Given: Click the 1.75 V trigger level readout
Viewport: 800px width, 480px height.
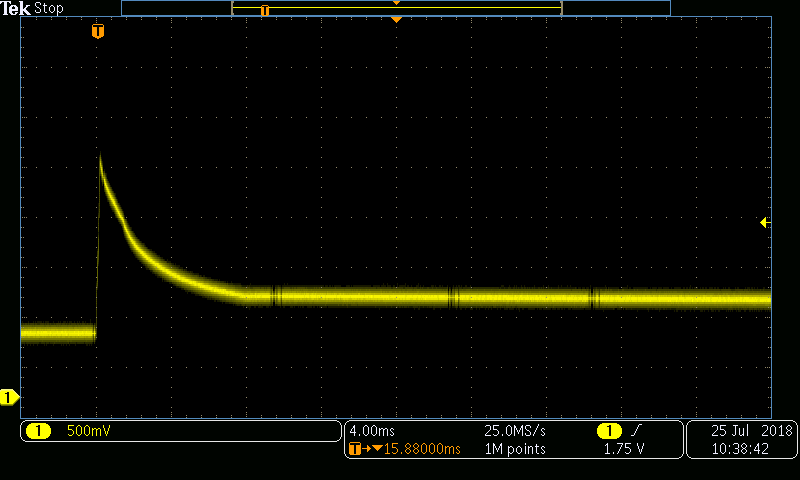Looking at the screenshot, I should coord(625,449).
